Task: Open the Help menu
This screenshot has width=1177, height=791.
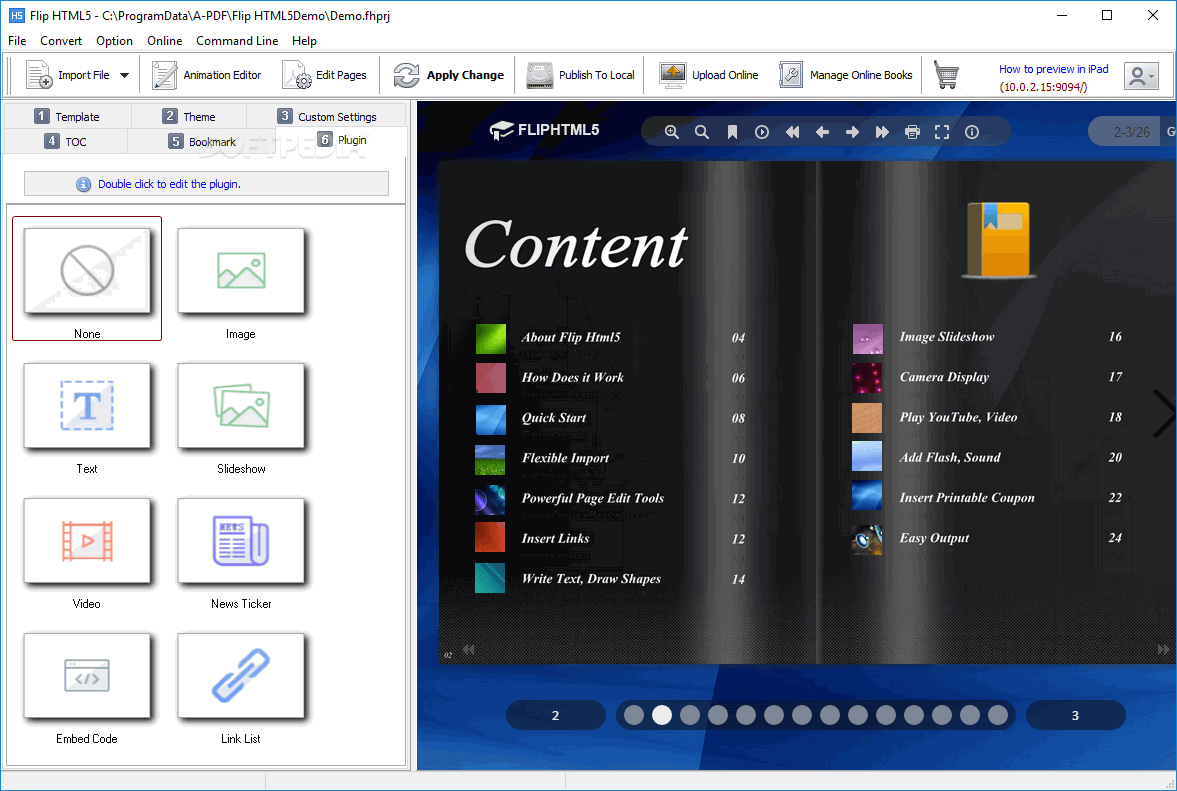Action: [304, 41]
